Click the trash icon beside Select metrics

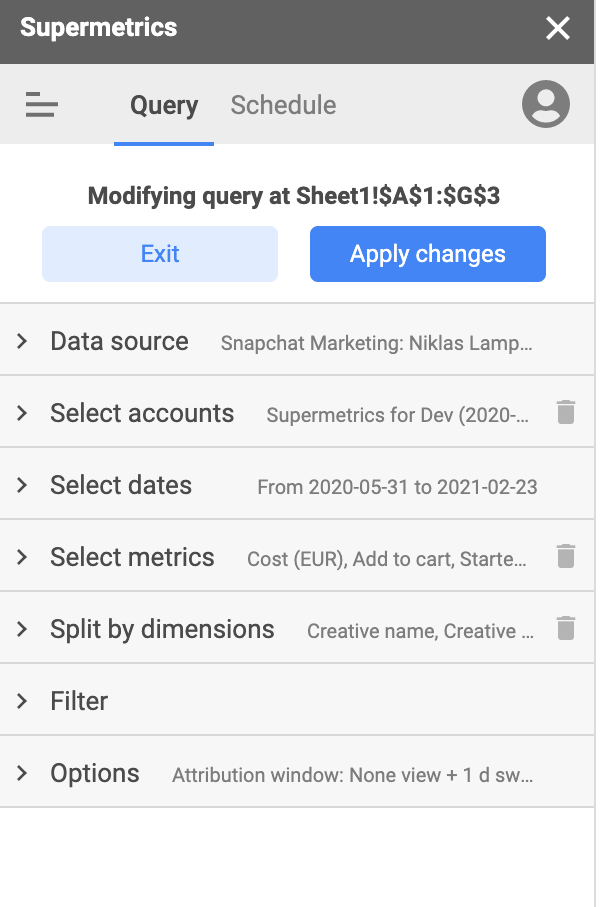pyautogui.click(x=566, y=556)
